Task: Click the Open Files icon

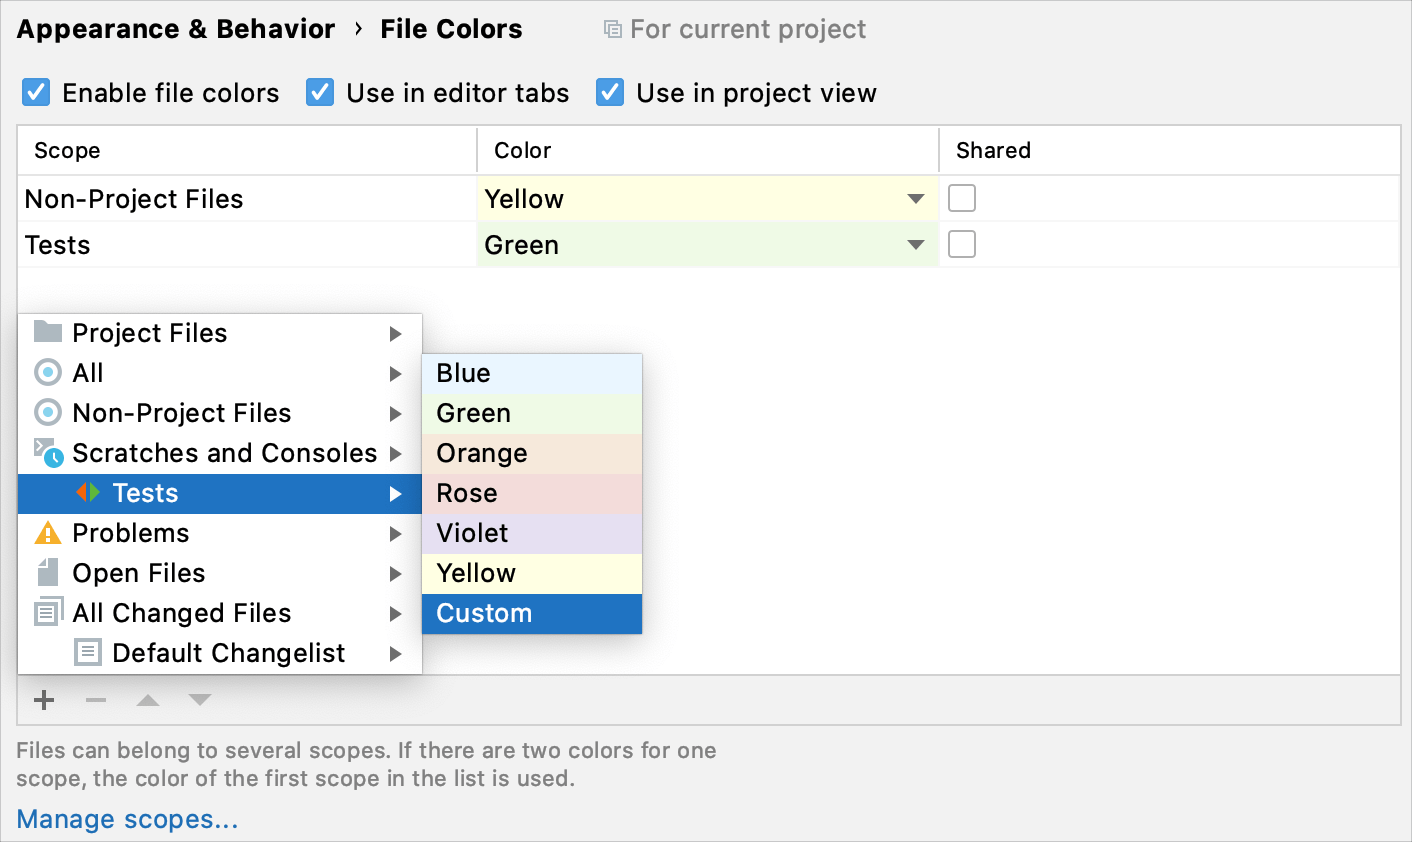Action: point(47,572)
